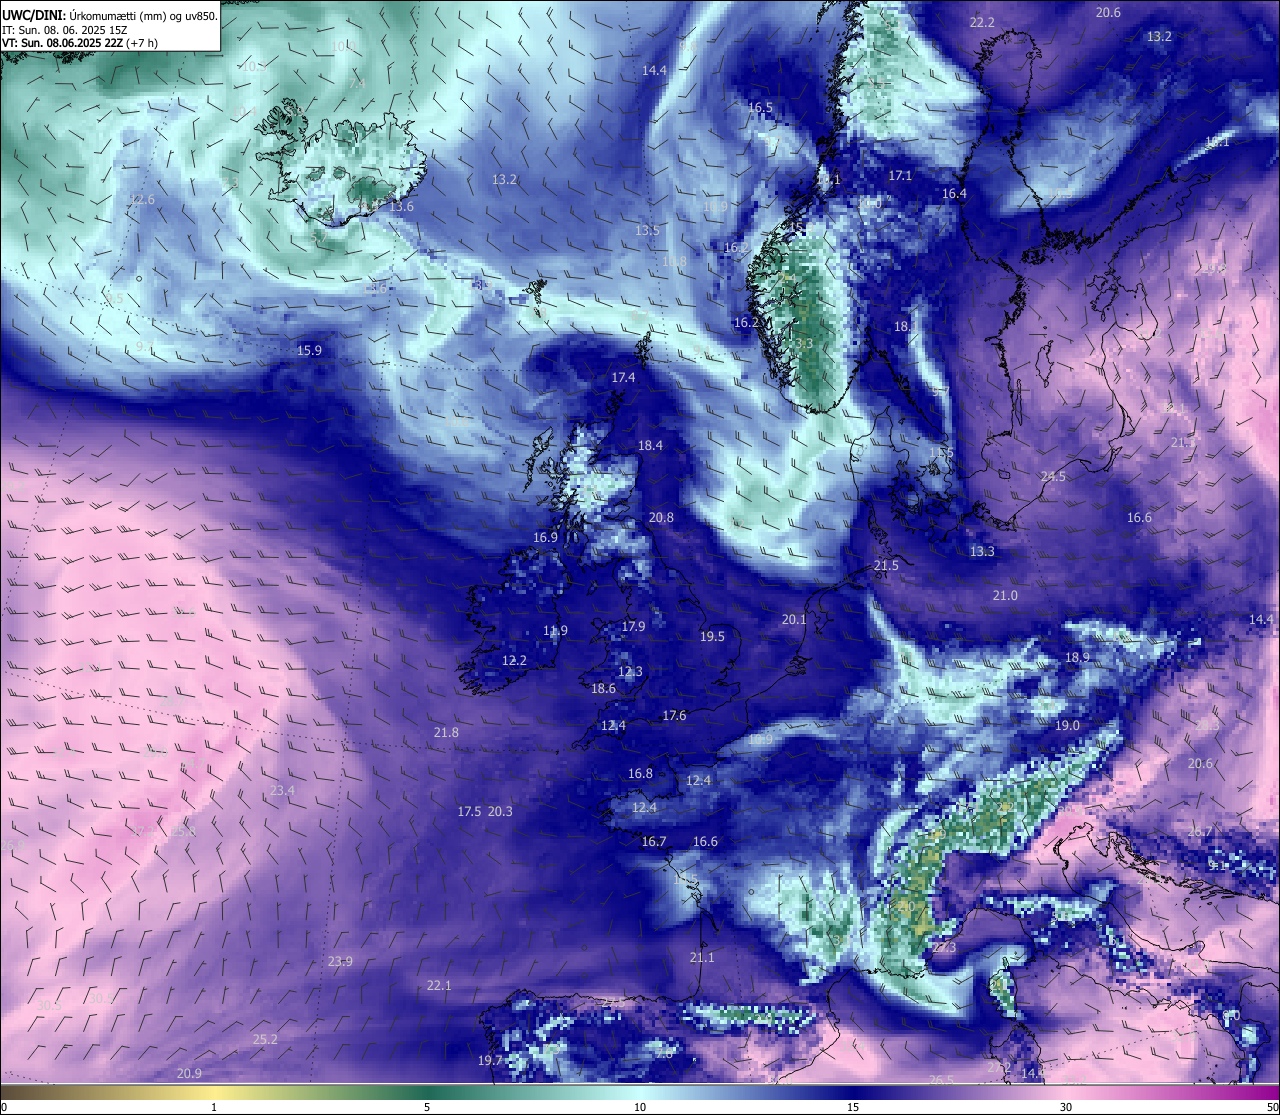Click the 16.4 value by Gulf of Bothnia
Image resolution: width=1280 pixels, height=1115 pixels.
[954, 193]
